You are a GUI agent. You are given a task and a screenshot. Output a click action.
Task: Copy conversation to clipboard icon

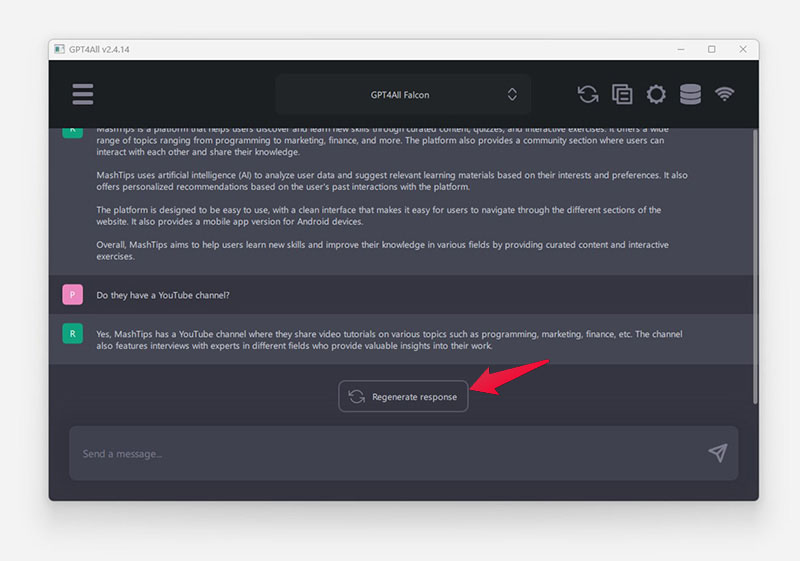click(x=622, y=94)
